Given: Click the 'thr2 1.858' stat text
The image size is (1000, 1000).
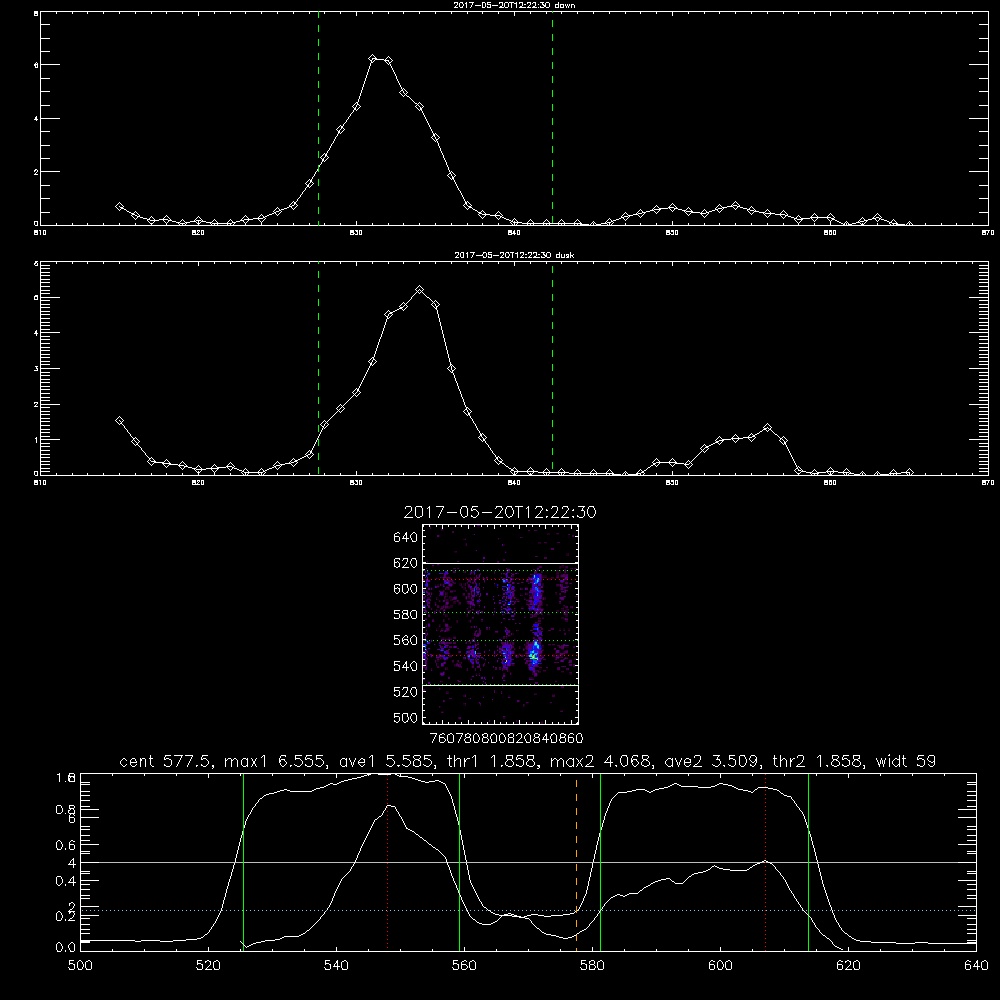Looking at the screenshot, I should 819,761.
